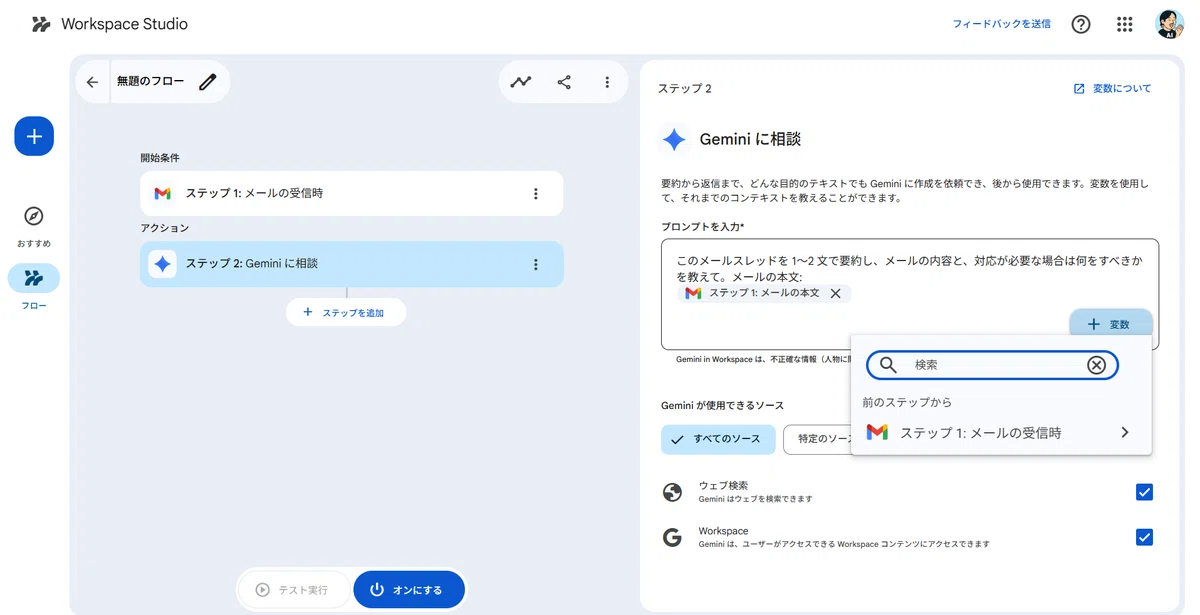Click the ウェブ検索 globe icon
This screenshot has width=1200, height=615.
coord(672,492)
